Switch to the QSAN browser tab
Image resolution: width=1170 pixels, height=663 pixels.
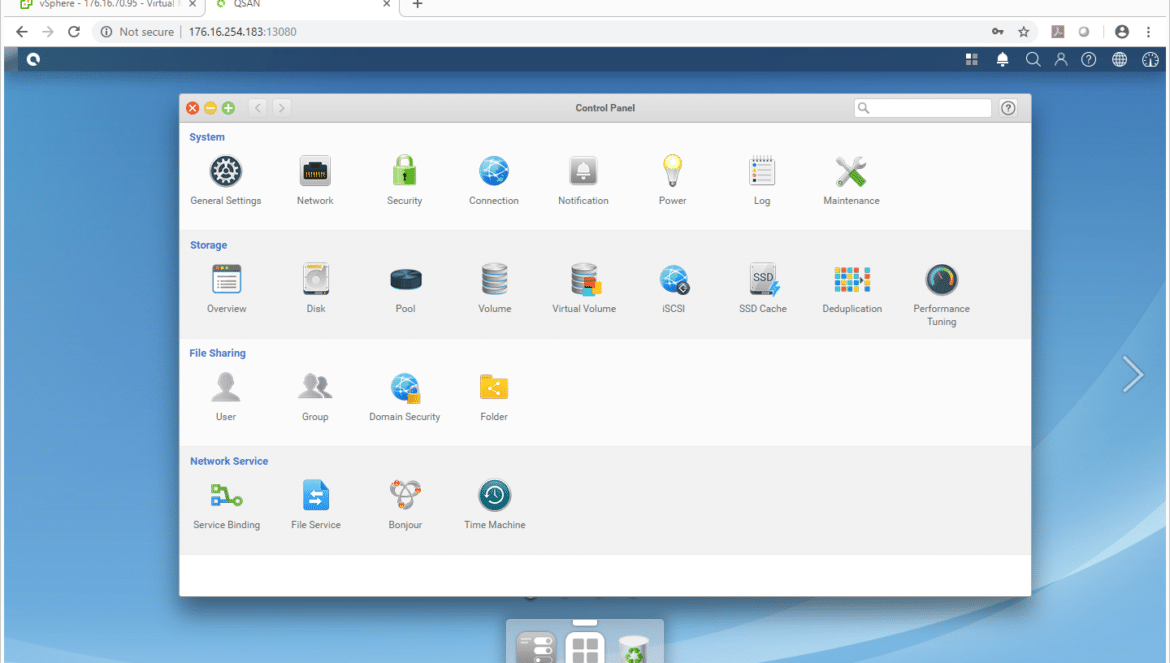(x=302, y=5)
